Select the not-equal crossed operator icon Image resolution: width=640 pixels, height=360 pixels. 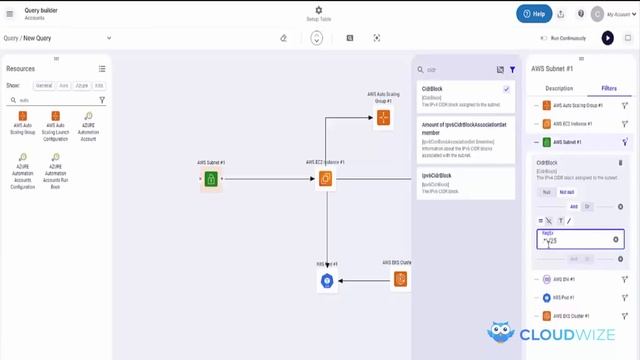549,221
